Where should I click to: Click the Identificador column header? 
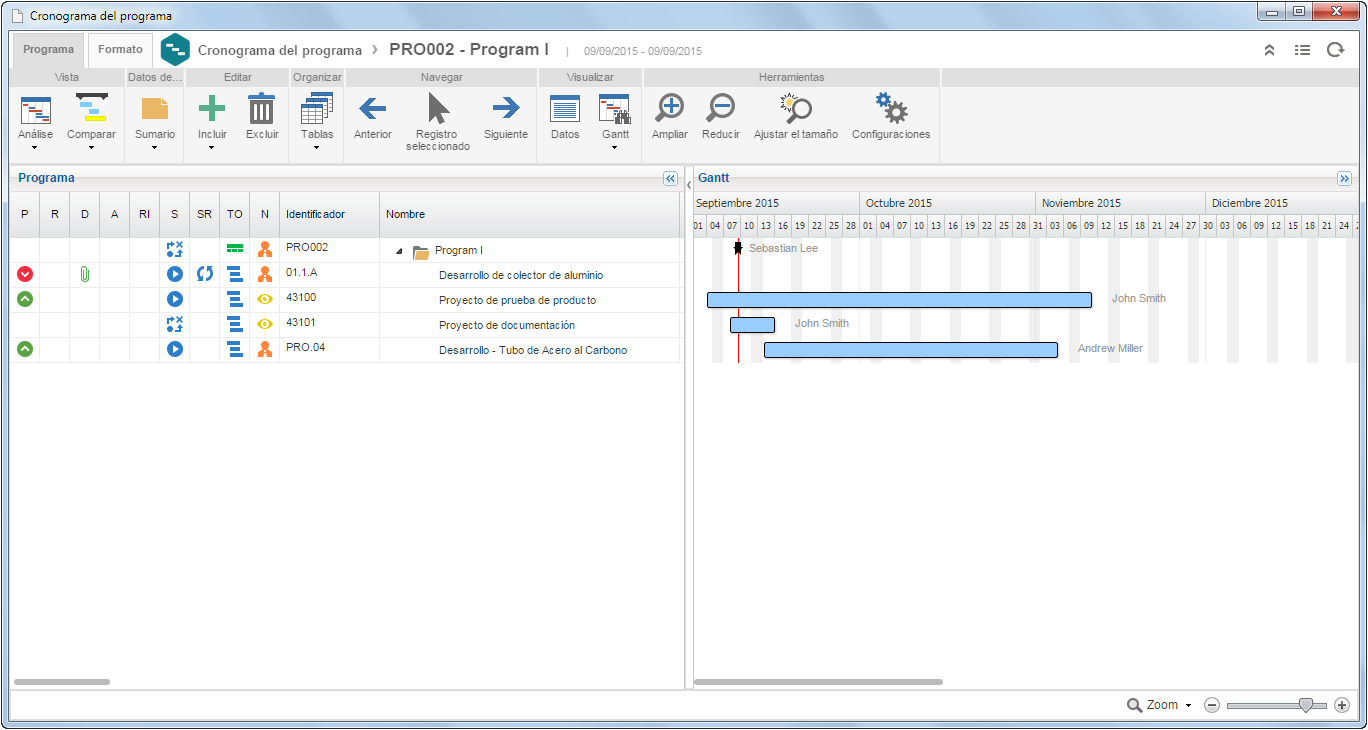(329, 214)
